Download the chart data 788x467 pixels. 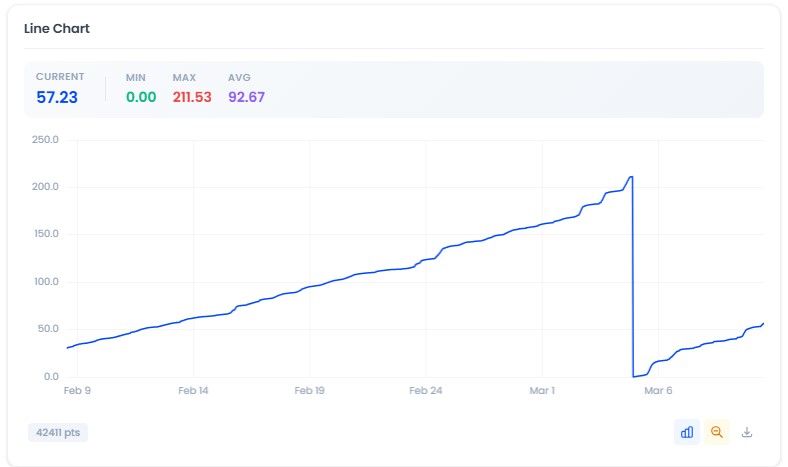coord(746,432)
